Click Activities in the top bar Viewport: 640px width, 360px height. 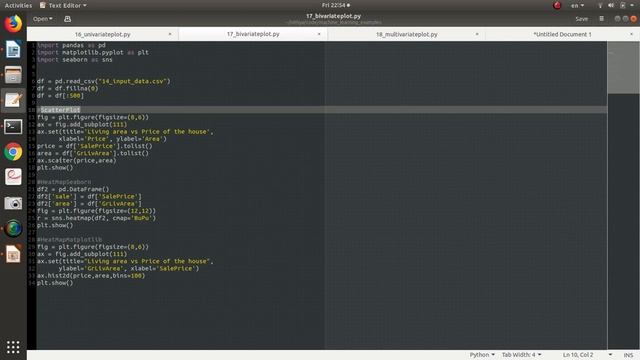click(18, 5)
